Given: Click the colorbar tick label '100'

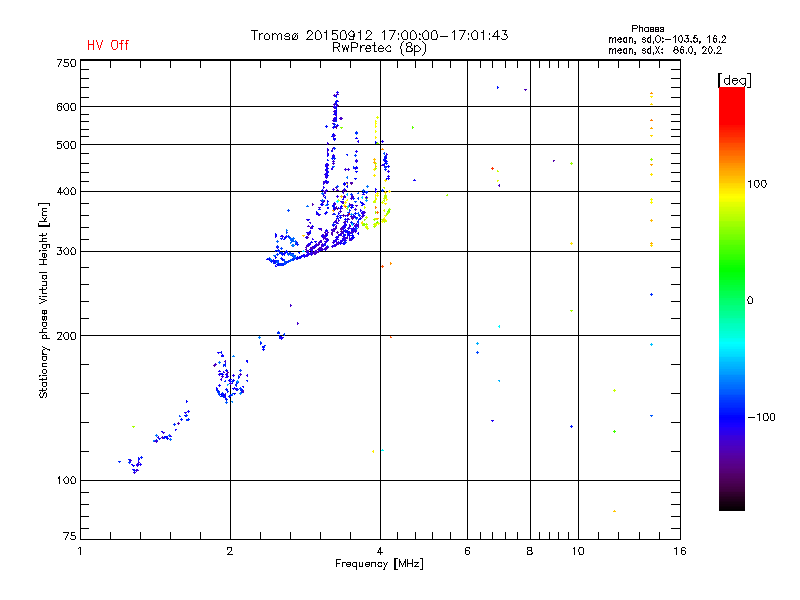Looking at the screenshot, I should [x=757, y=184].
